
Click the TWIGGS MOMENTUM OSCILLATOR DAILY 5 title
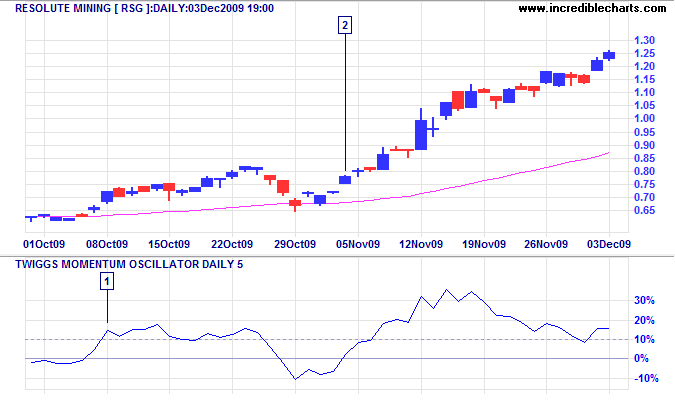coord(129,264)
